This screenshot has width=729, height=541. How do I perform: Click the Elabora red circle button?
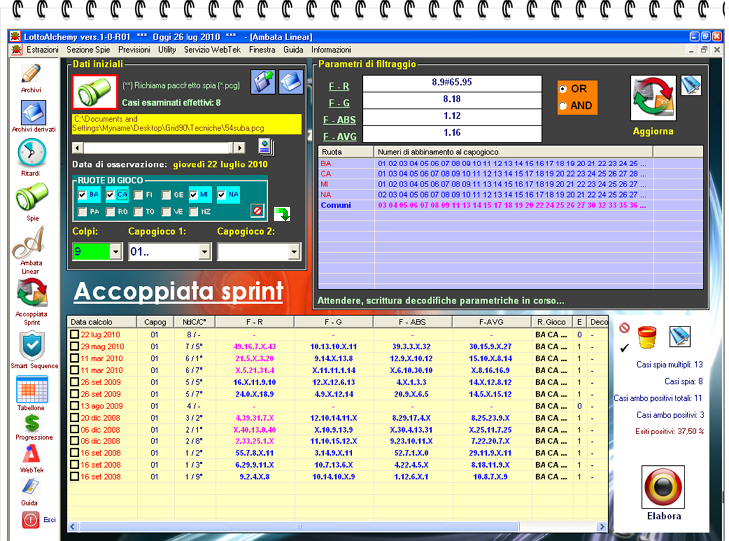tap(663, 487)
